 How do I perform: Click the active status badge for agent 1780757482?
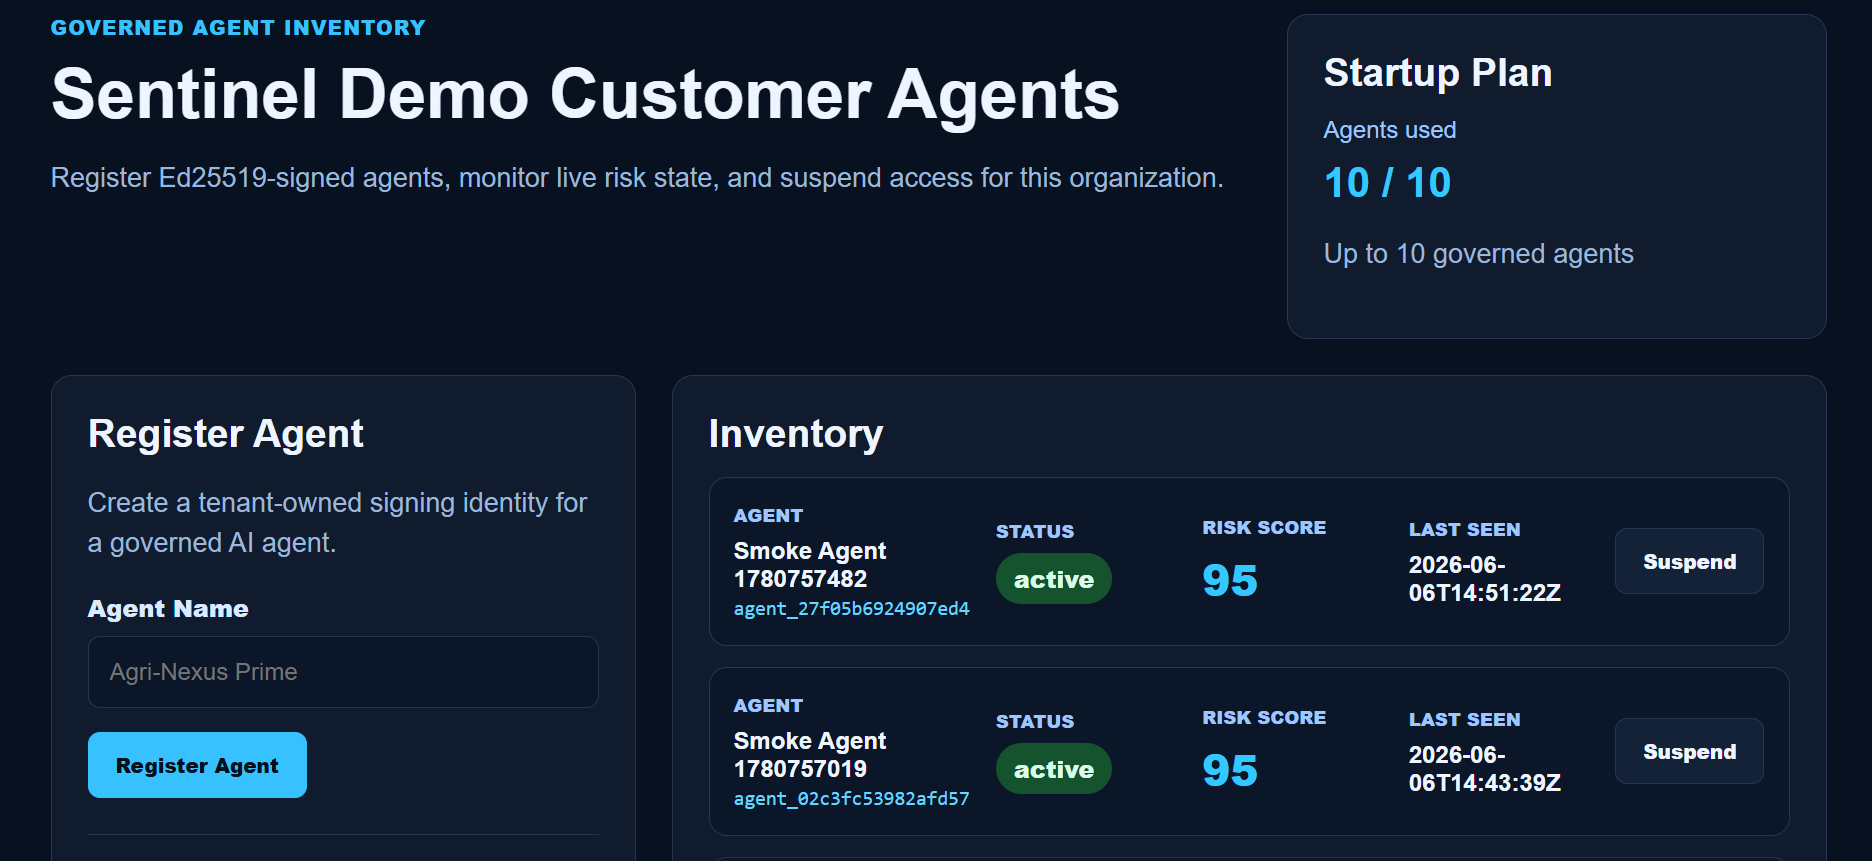pyautogui.click(x=1053, y=579)
